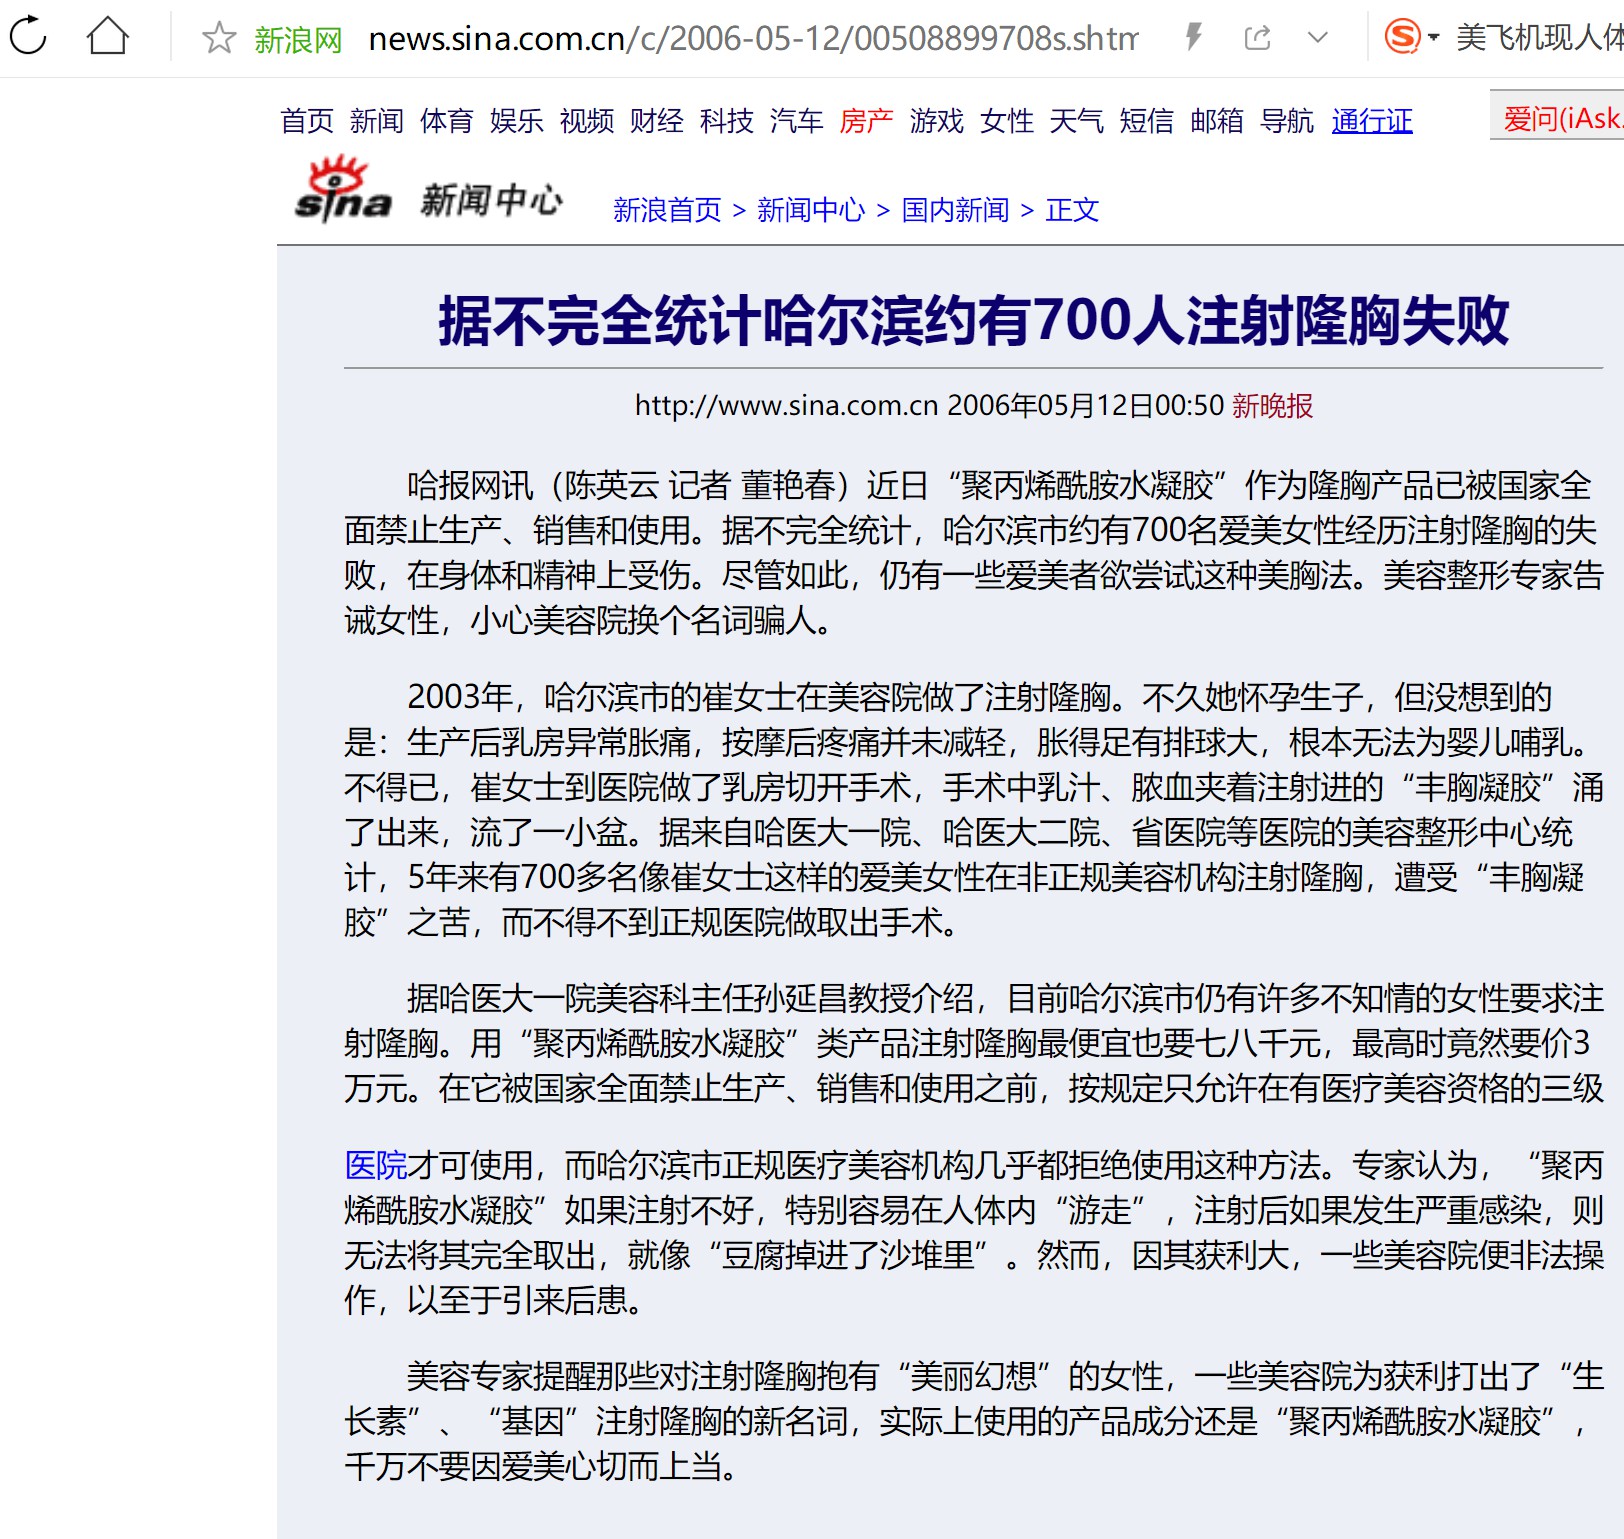The width and height of the screenshot is (1624, 1539).
Task: Open 视频 in the top navigation
Action: point(587,121)
